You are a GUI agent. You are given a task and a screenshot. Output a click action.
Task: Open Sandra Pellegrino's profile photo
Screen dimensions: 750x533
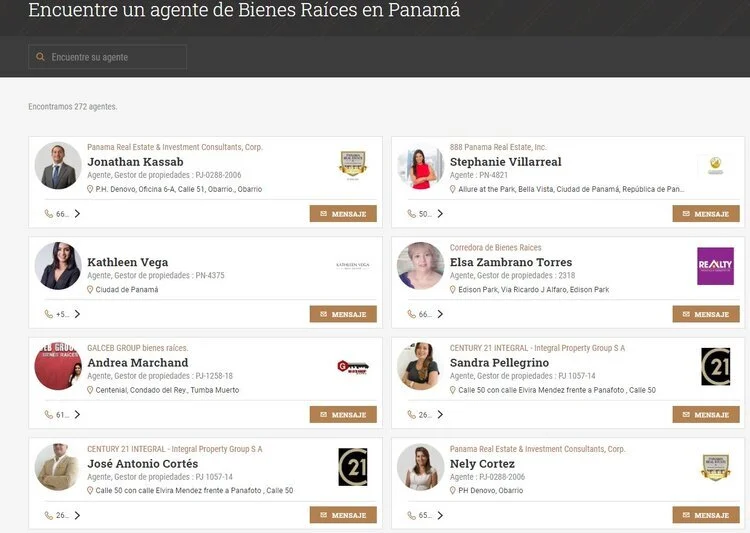(420, 366)
